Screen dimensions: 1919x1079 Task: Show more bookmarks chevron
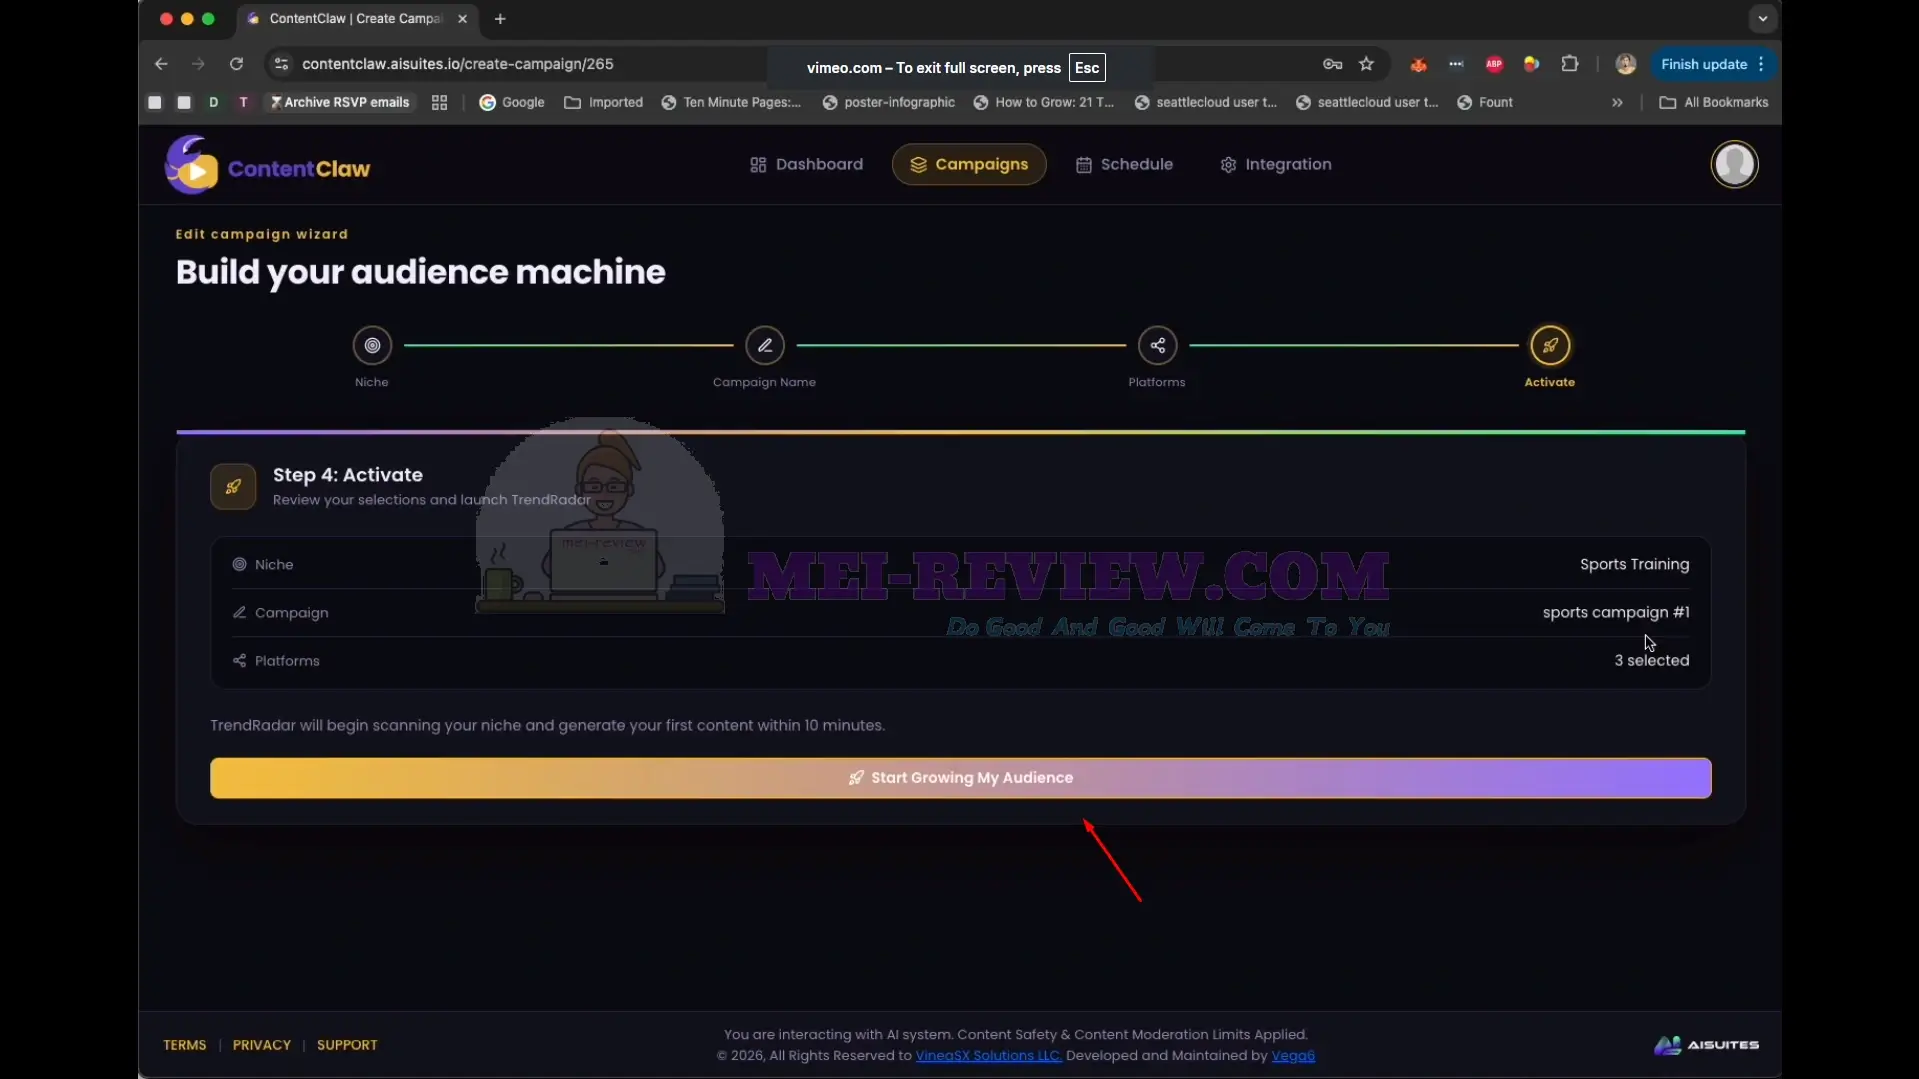tap(1617, 102)
